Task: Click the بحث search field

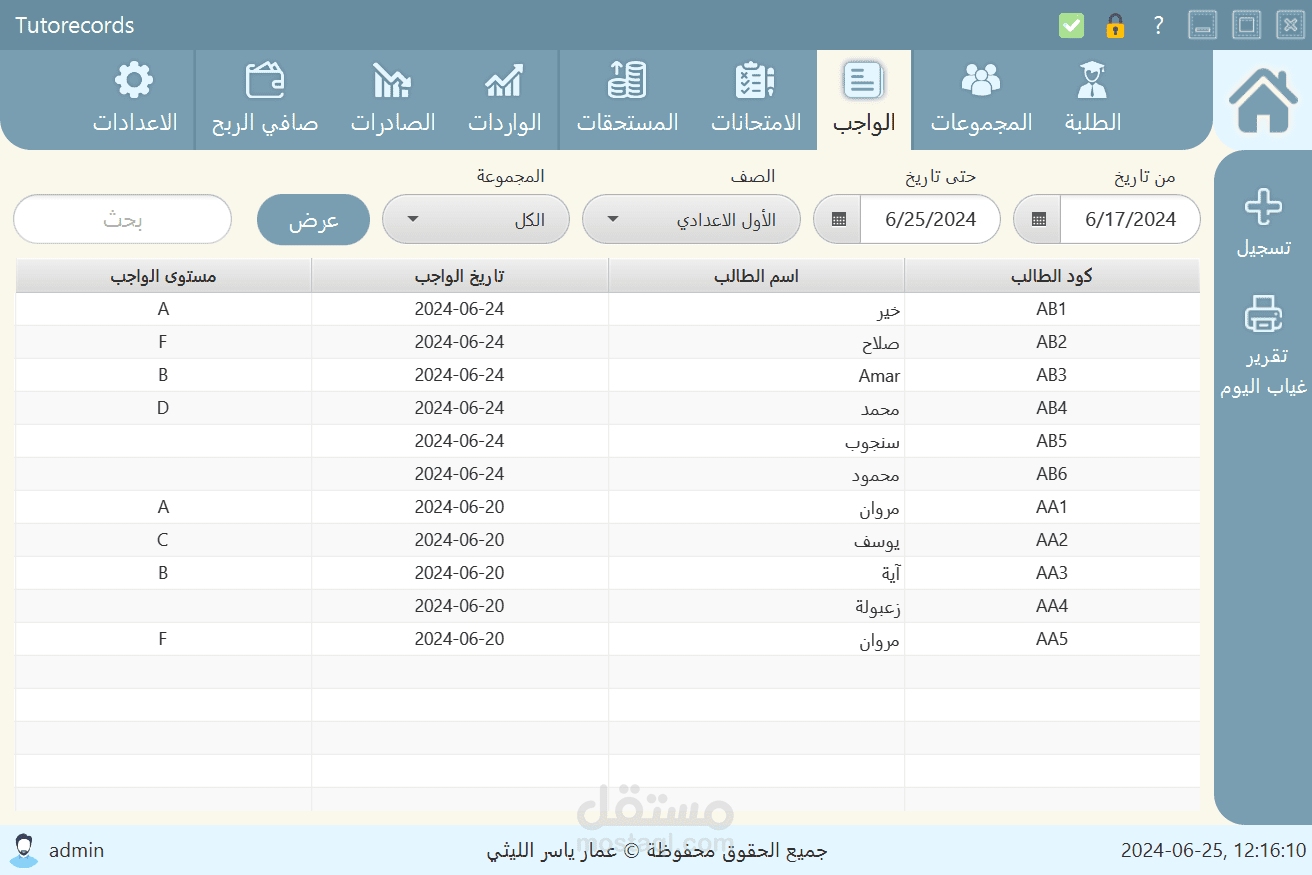Action: [123, 219]
